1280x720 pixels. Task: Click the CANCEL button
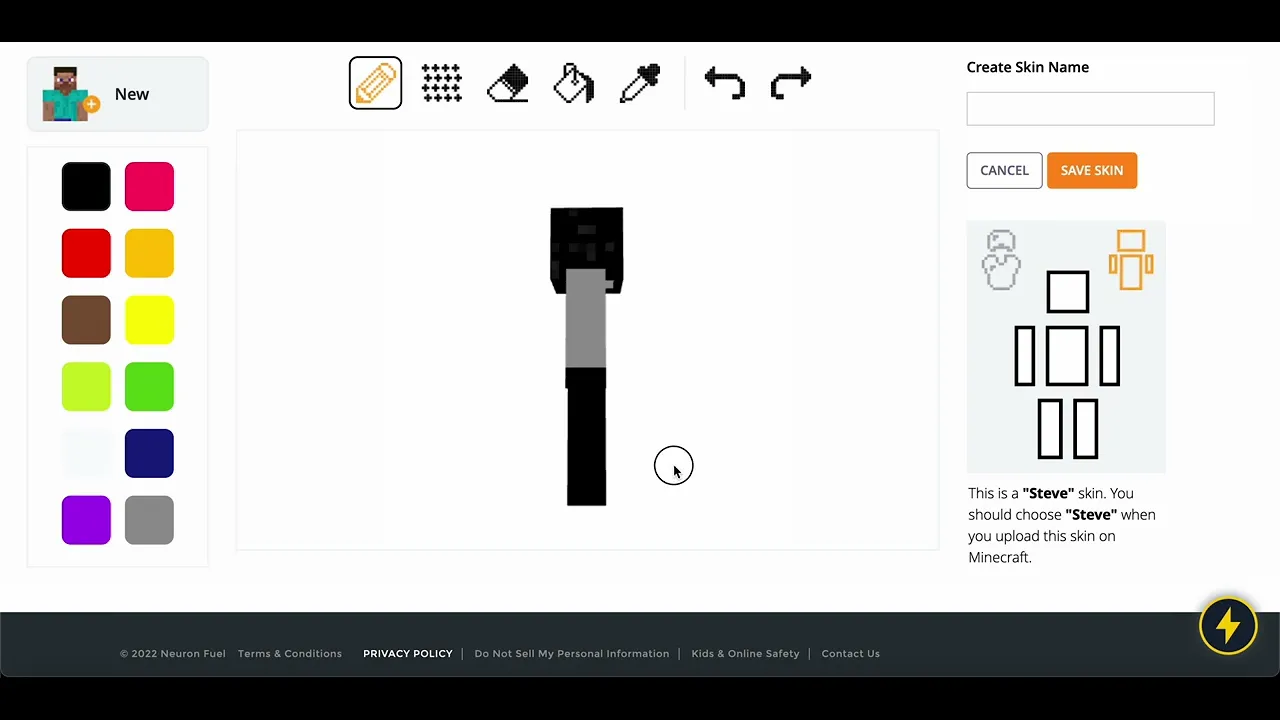[x=1004, y=170]
